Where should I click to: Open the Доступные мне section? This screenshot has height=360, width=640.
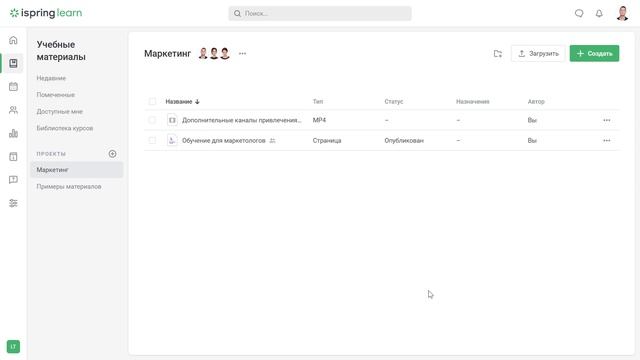tap(60, 111)
